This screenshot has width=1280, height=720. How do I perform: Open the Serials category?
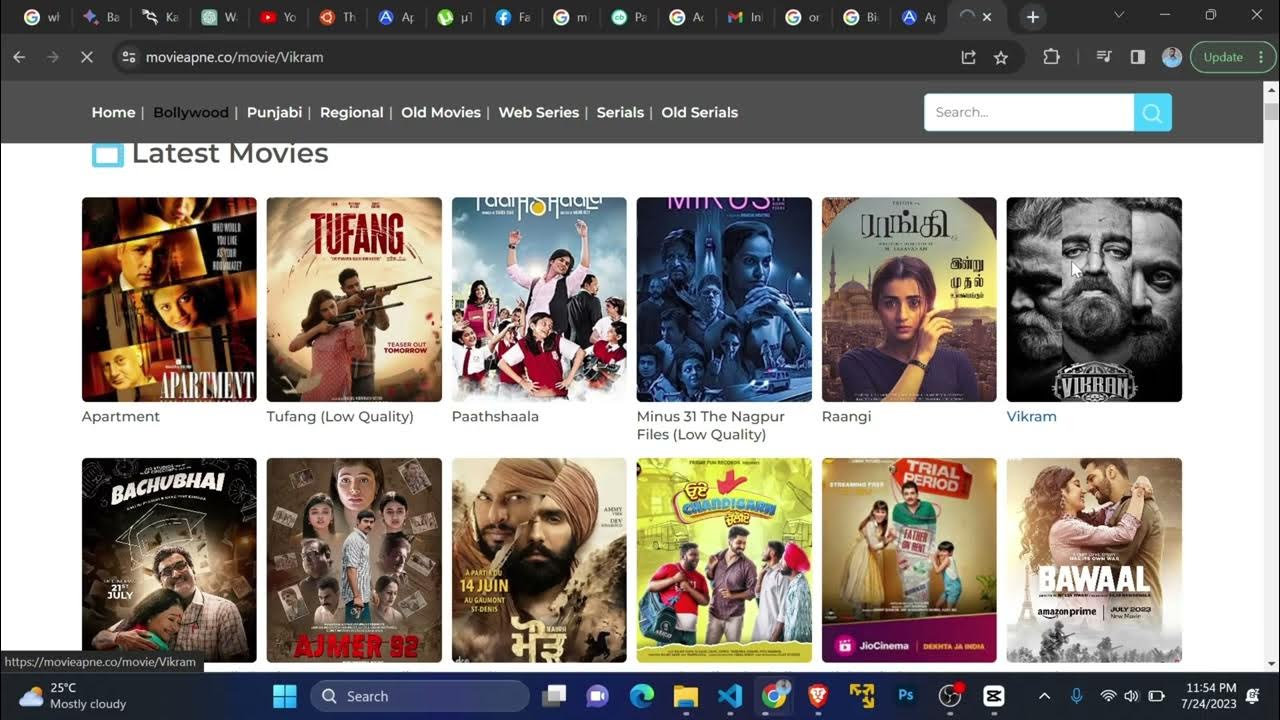(x=620, y=113)
